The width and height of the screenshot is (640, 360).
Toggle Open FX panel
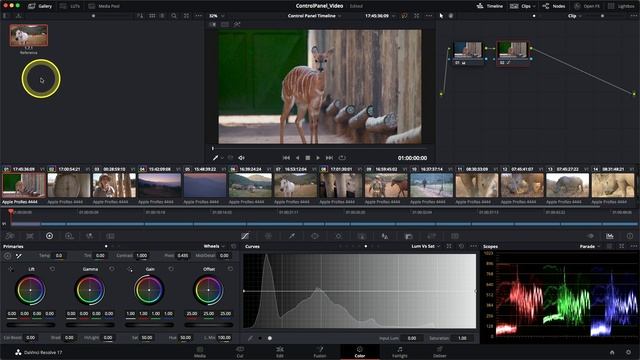(587, 6)
